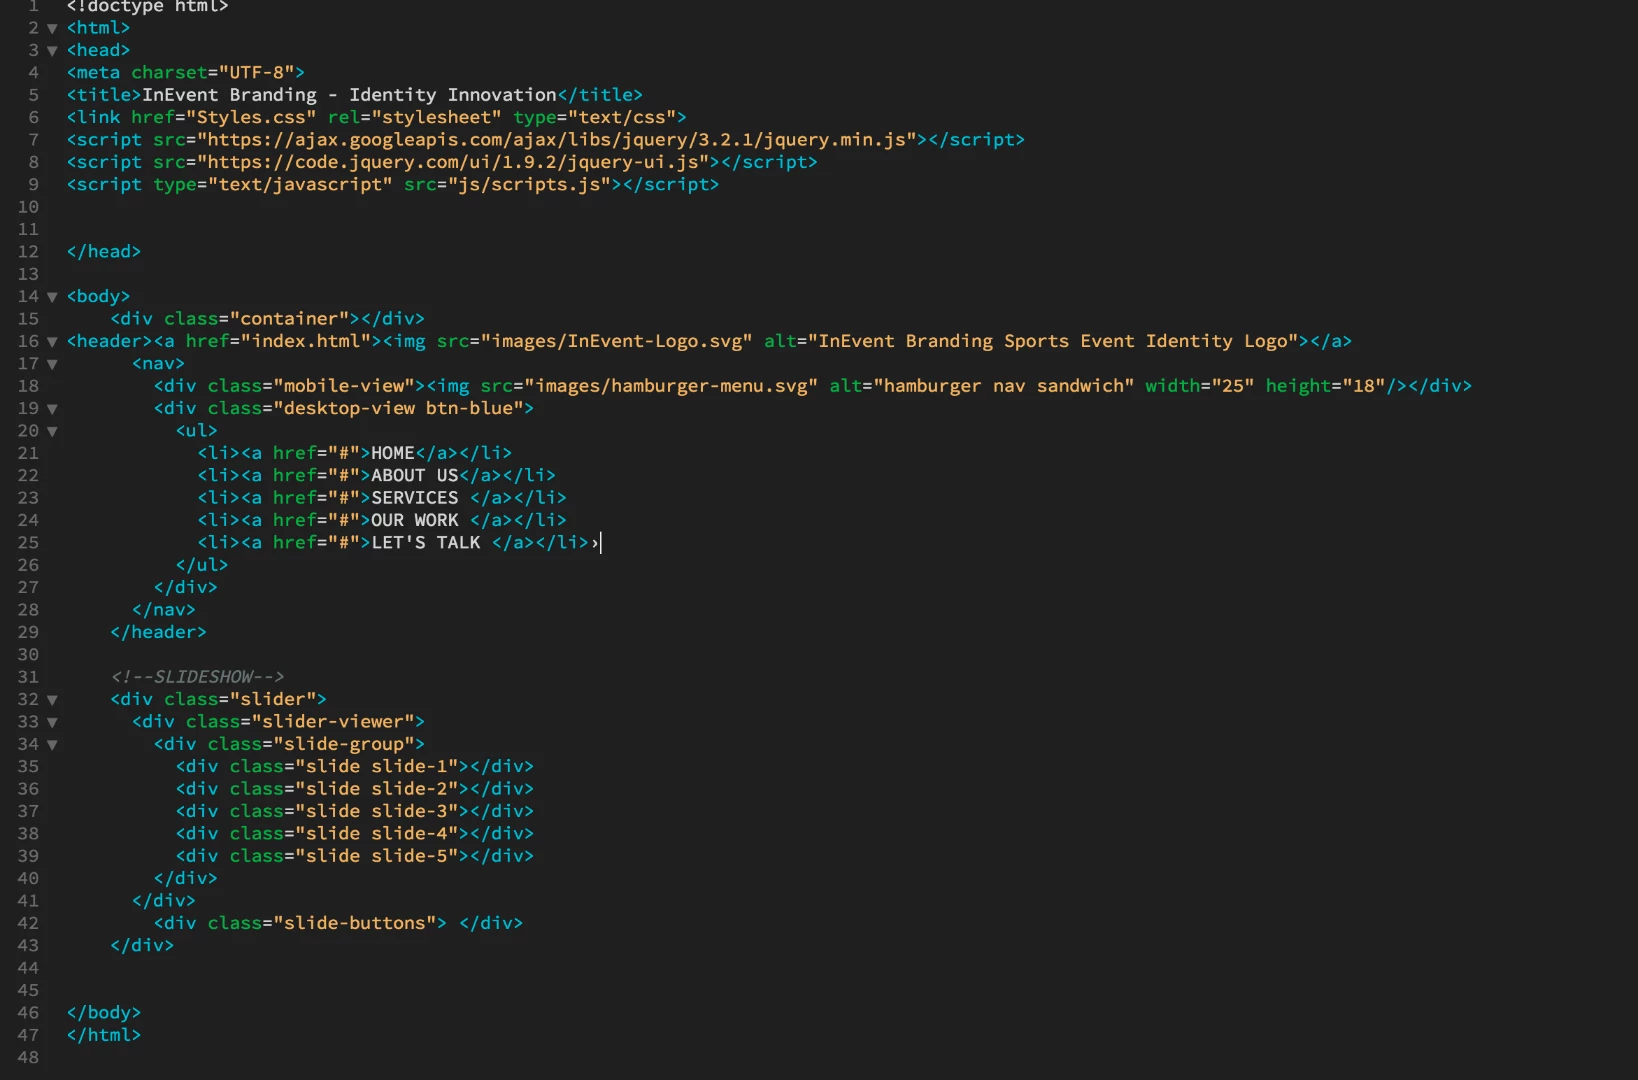
Task: Collapse the nav fold arrow on line 17
Action: click(52, 364)
